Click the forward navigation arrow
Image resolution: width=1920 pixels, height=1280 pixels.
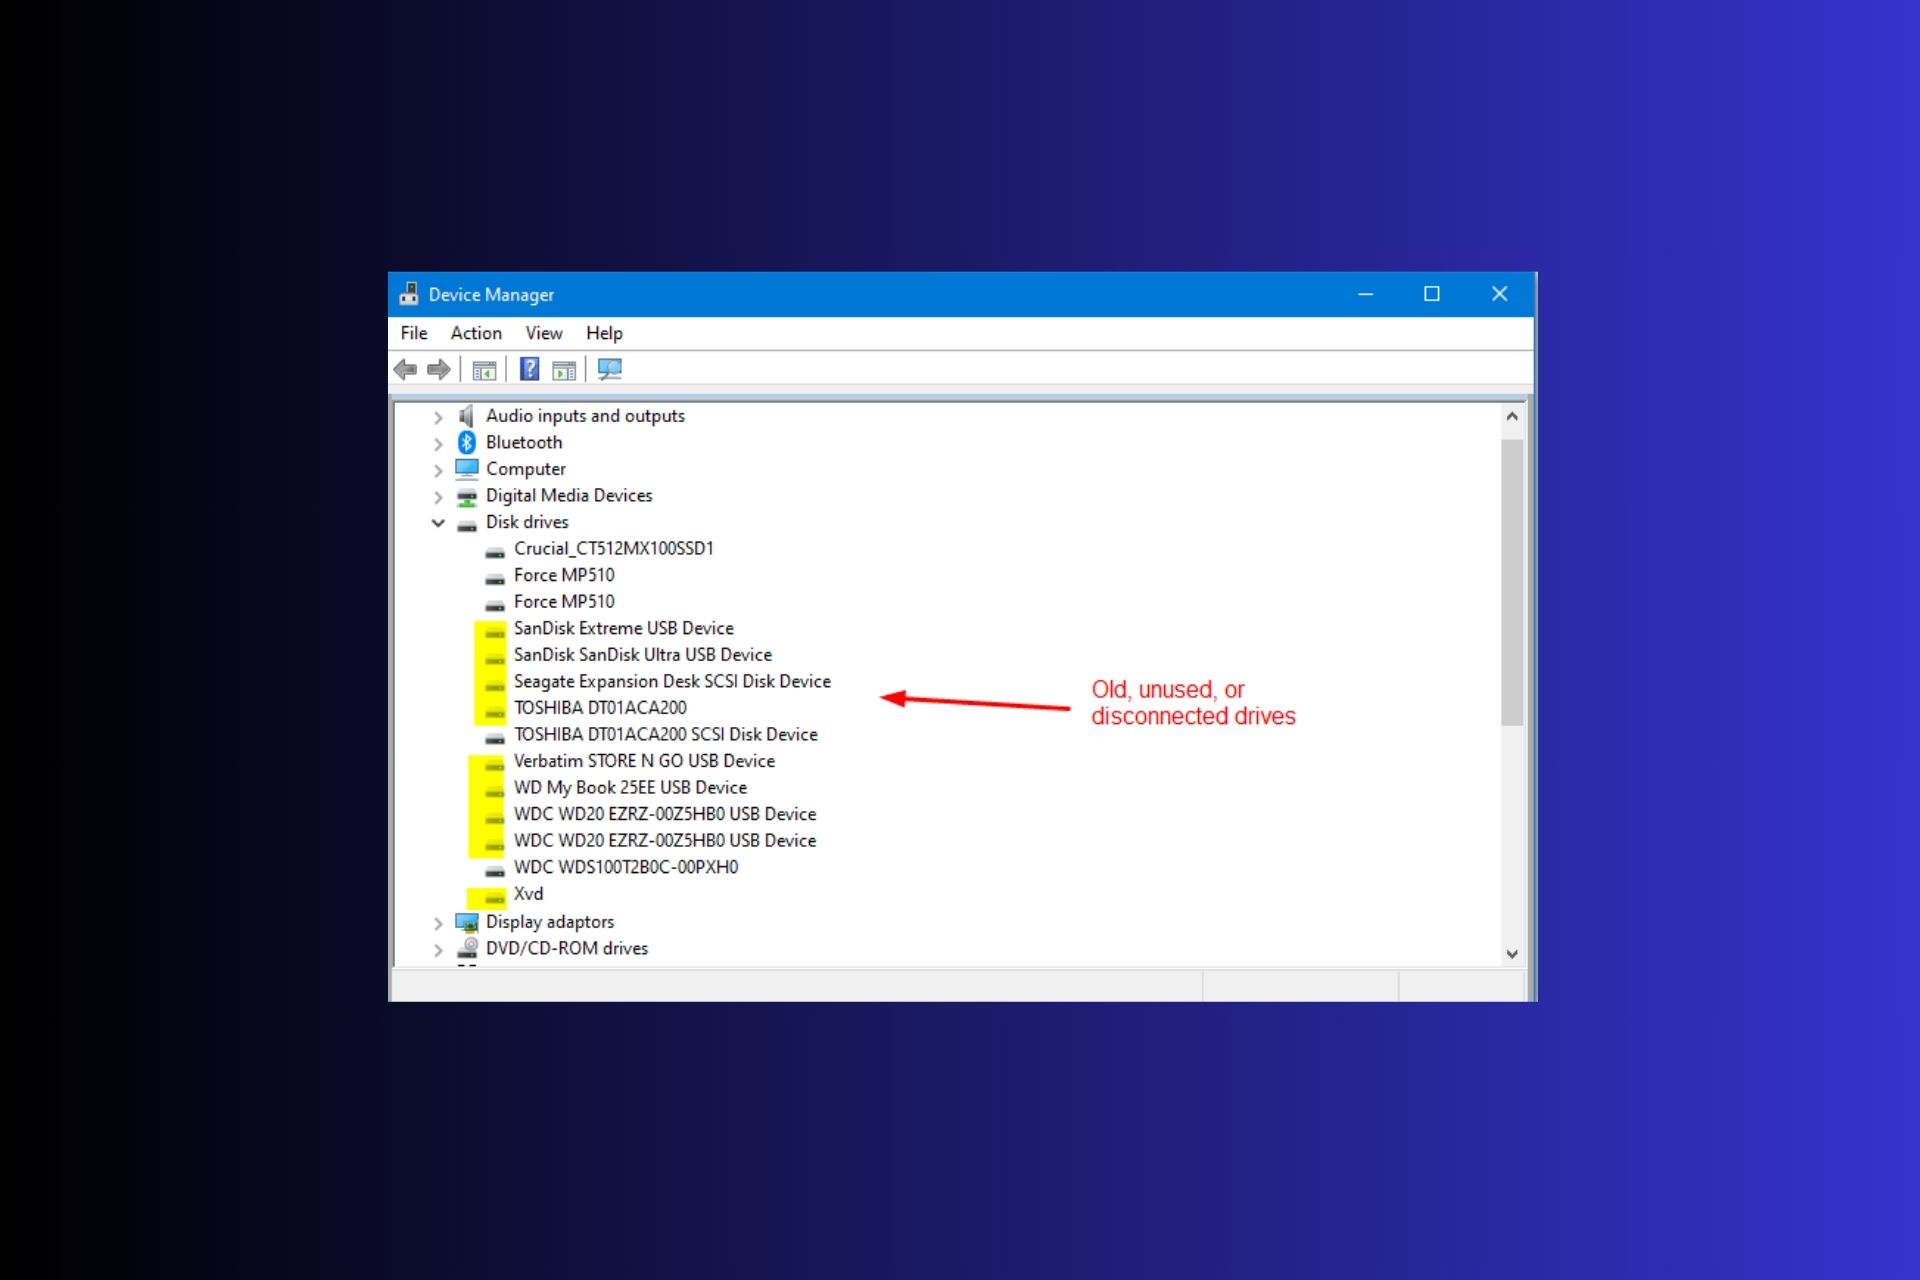[439, 369]
